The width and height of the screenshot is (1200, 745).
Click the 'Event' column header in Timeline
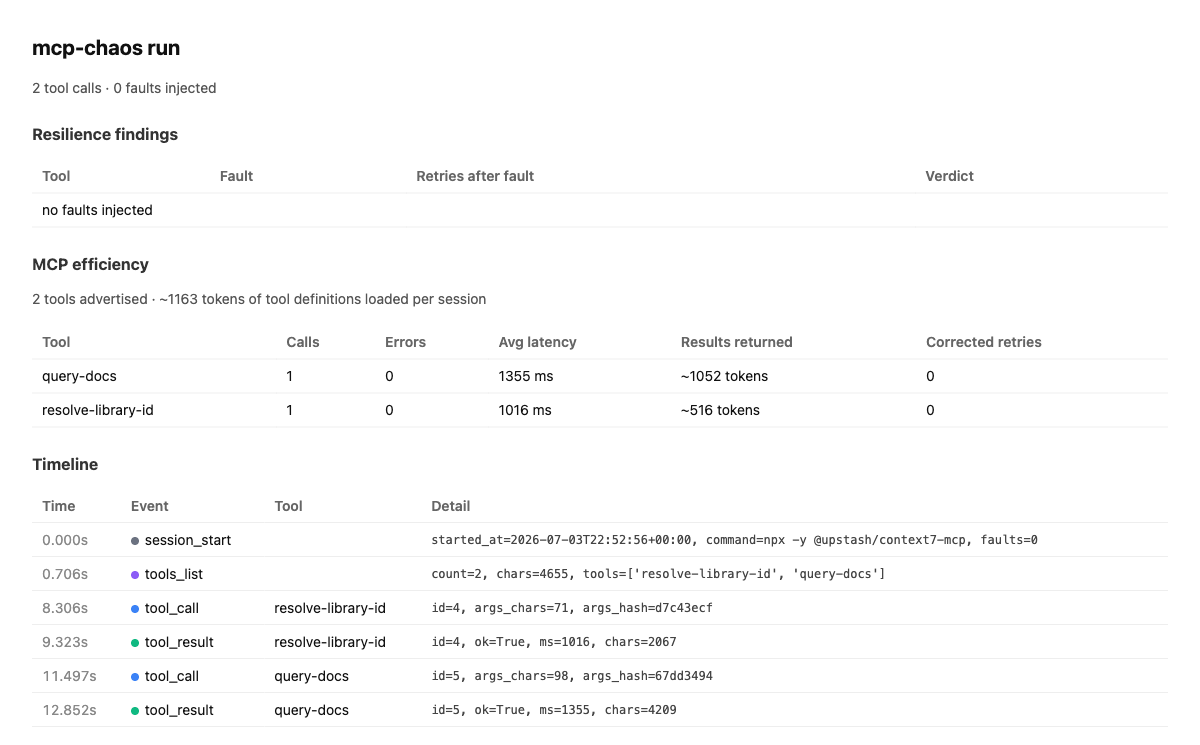150,506
